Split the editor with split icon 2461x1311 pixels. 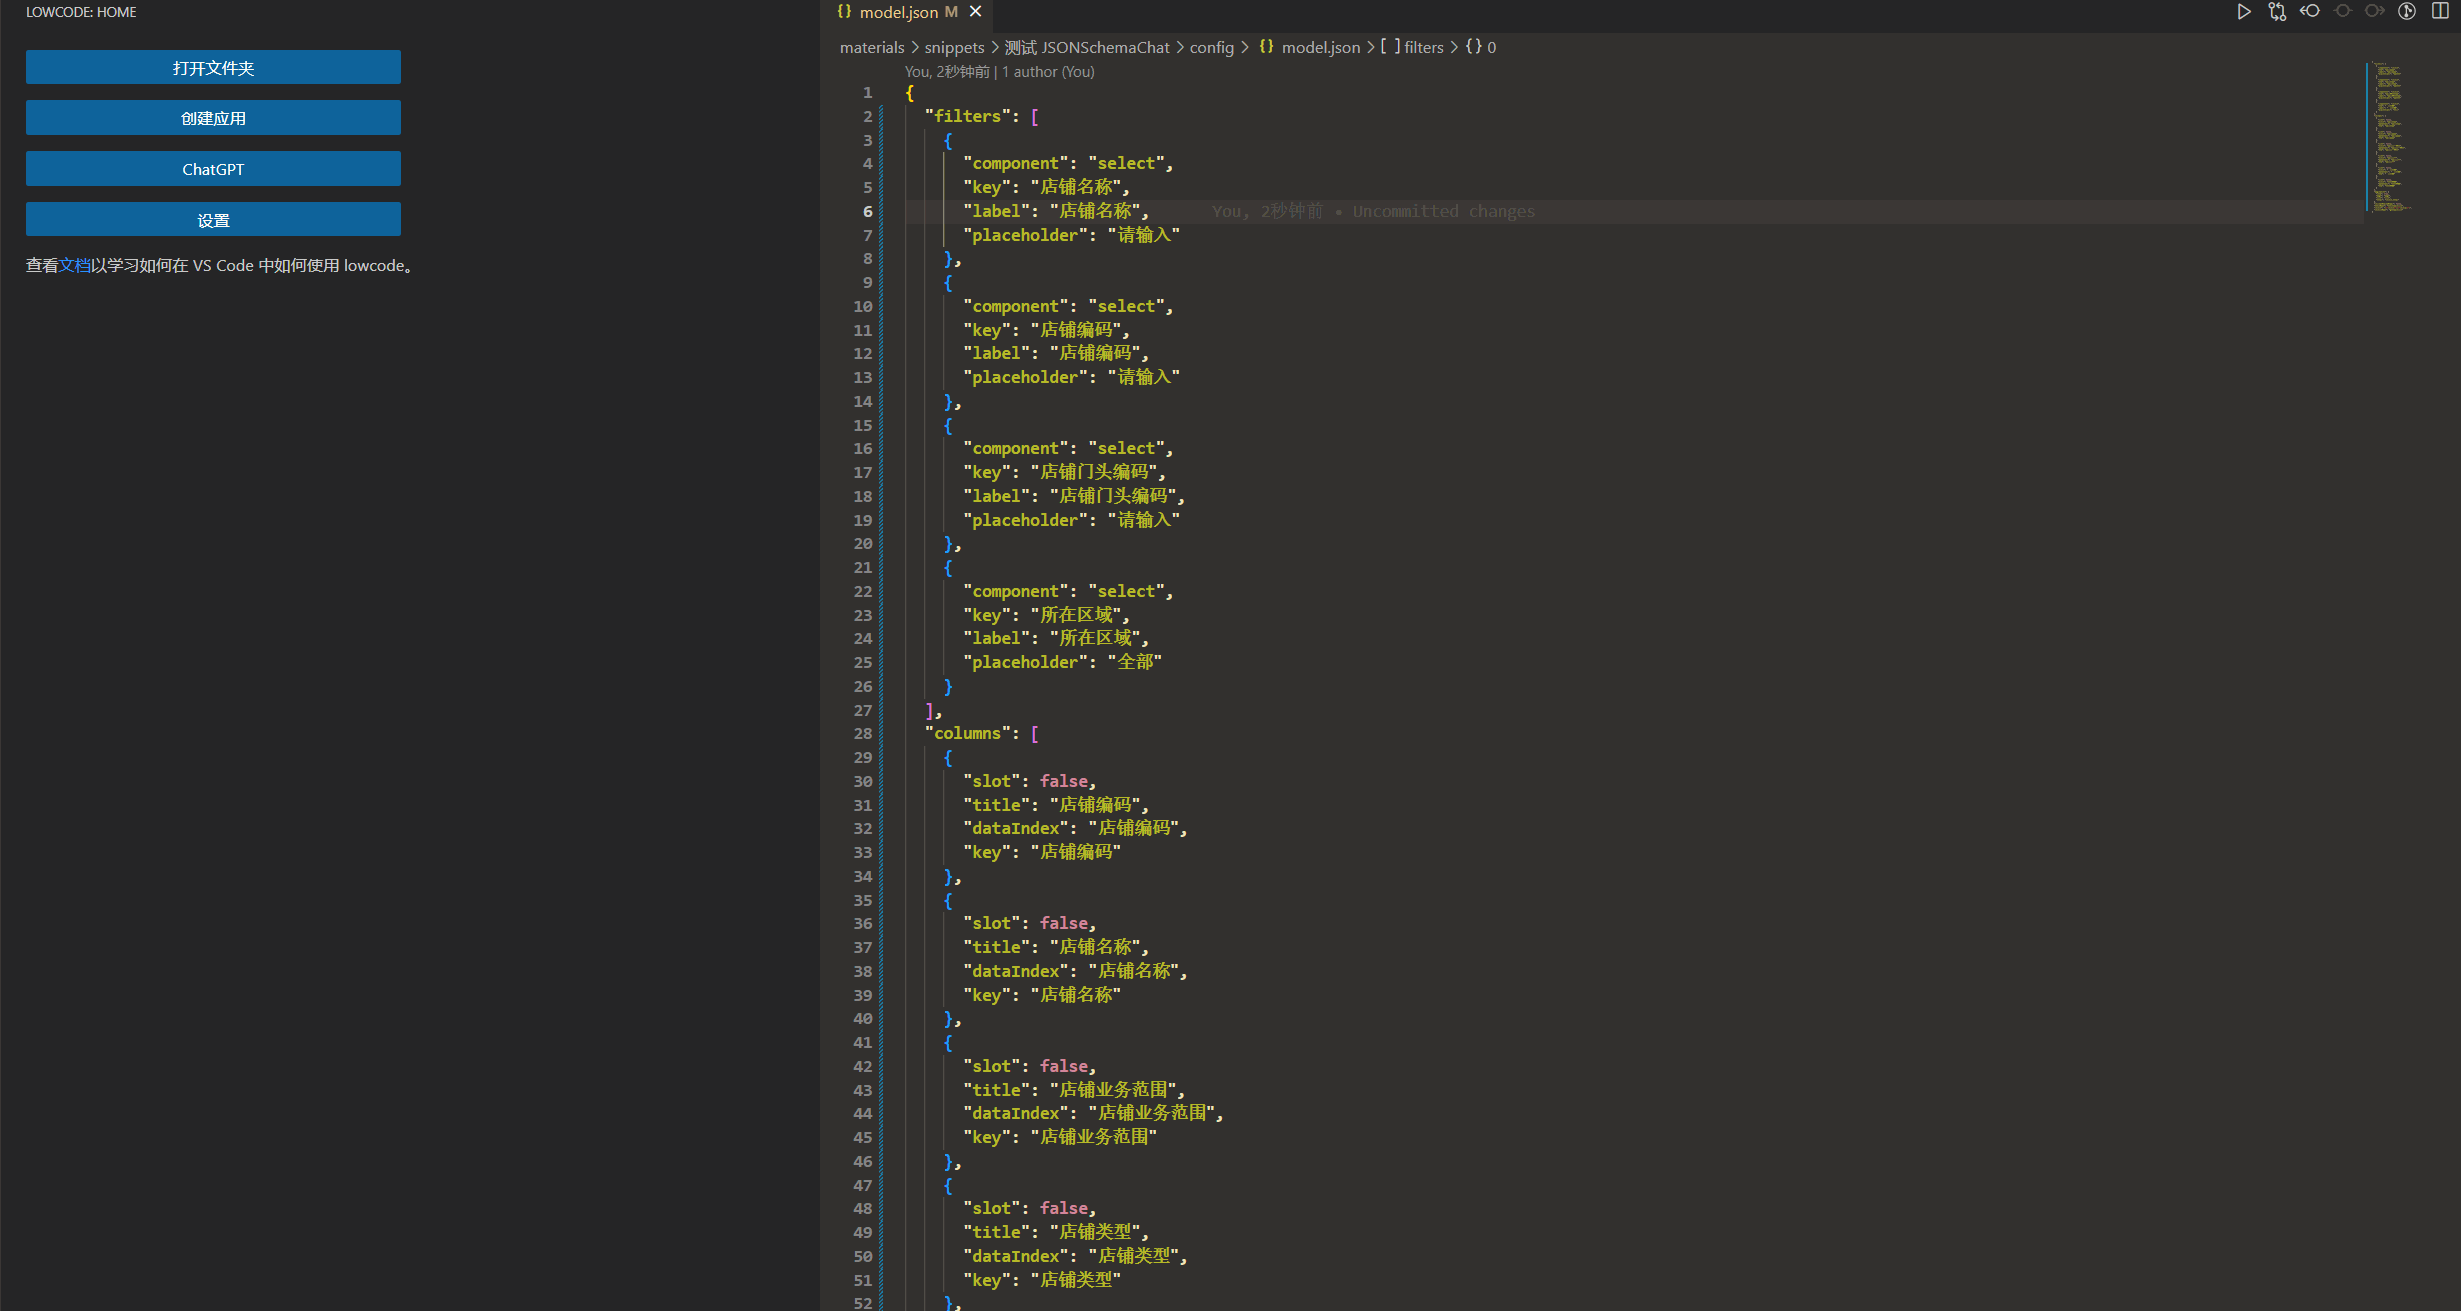point(2440,12)
